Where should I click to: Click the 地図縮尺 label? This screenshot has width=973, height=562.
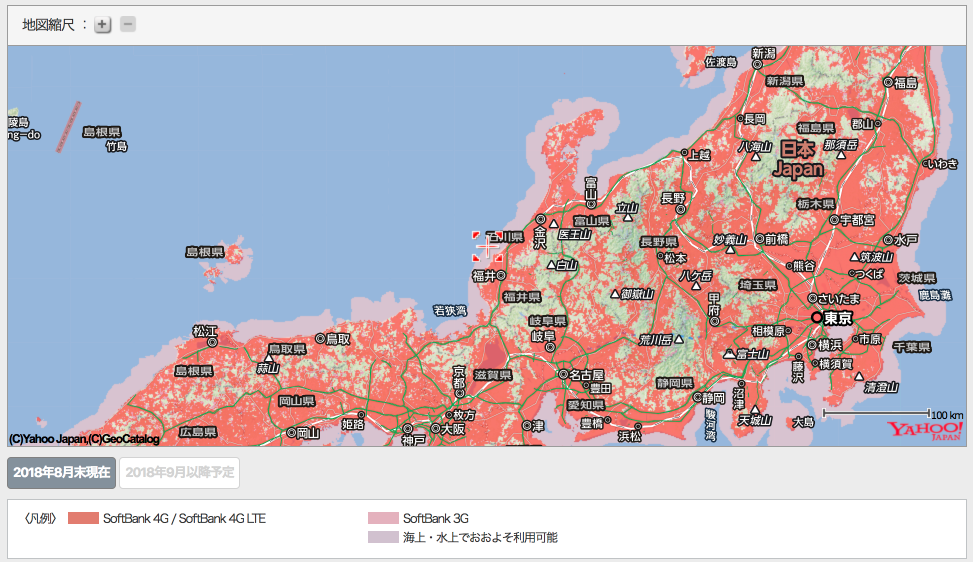(x=48, y=25)
